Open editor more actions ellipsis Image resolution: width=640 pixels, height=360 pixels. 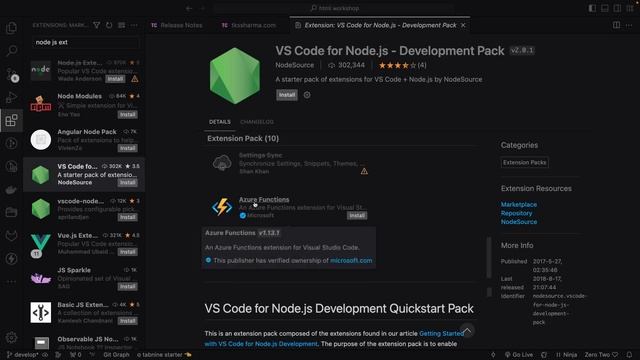click(x=629, y=25)
